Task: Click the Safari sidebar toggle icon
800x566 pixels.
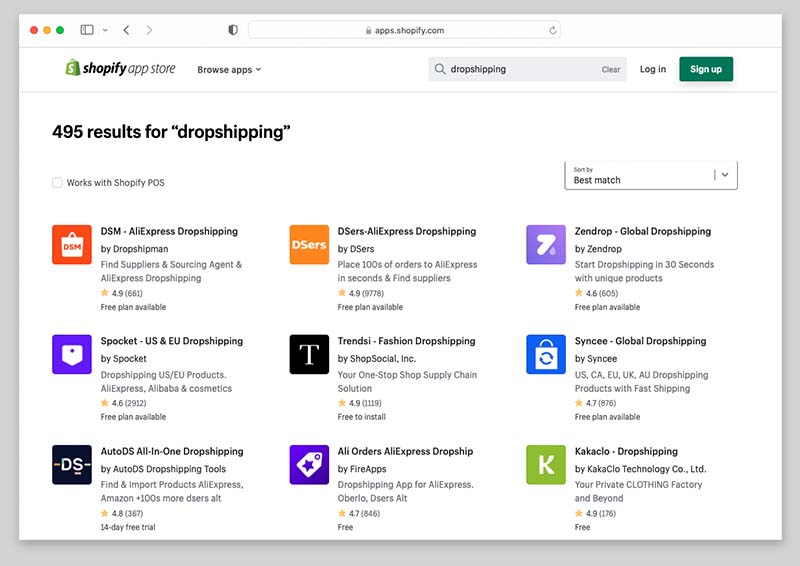Action: [x=87, y=30]
